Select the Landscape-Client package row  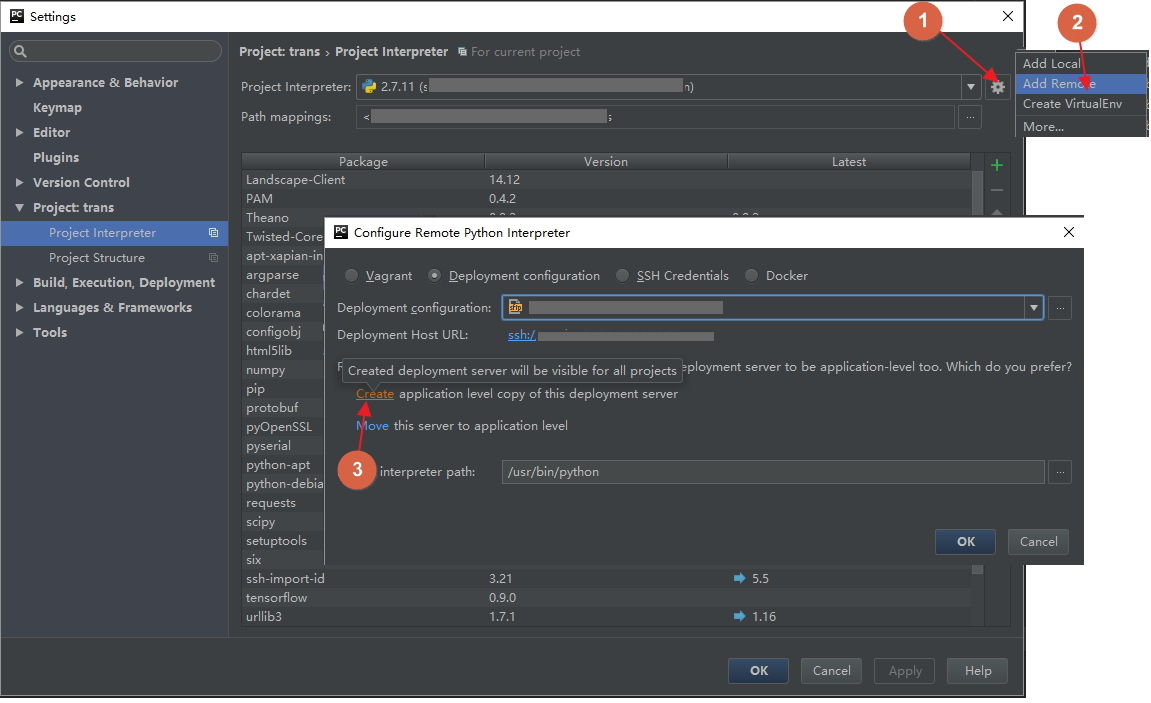606,180
